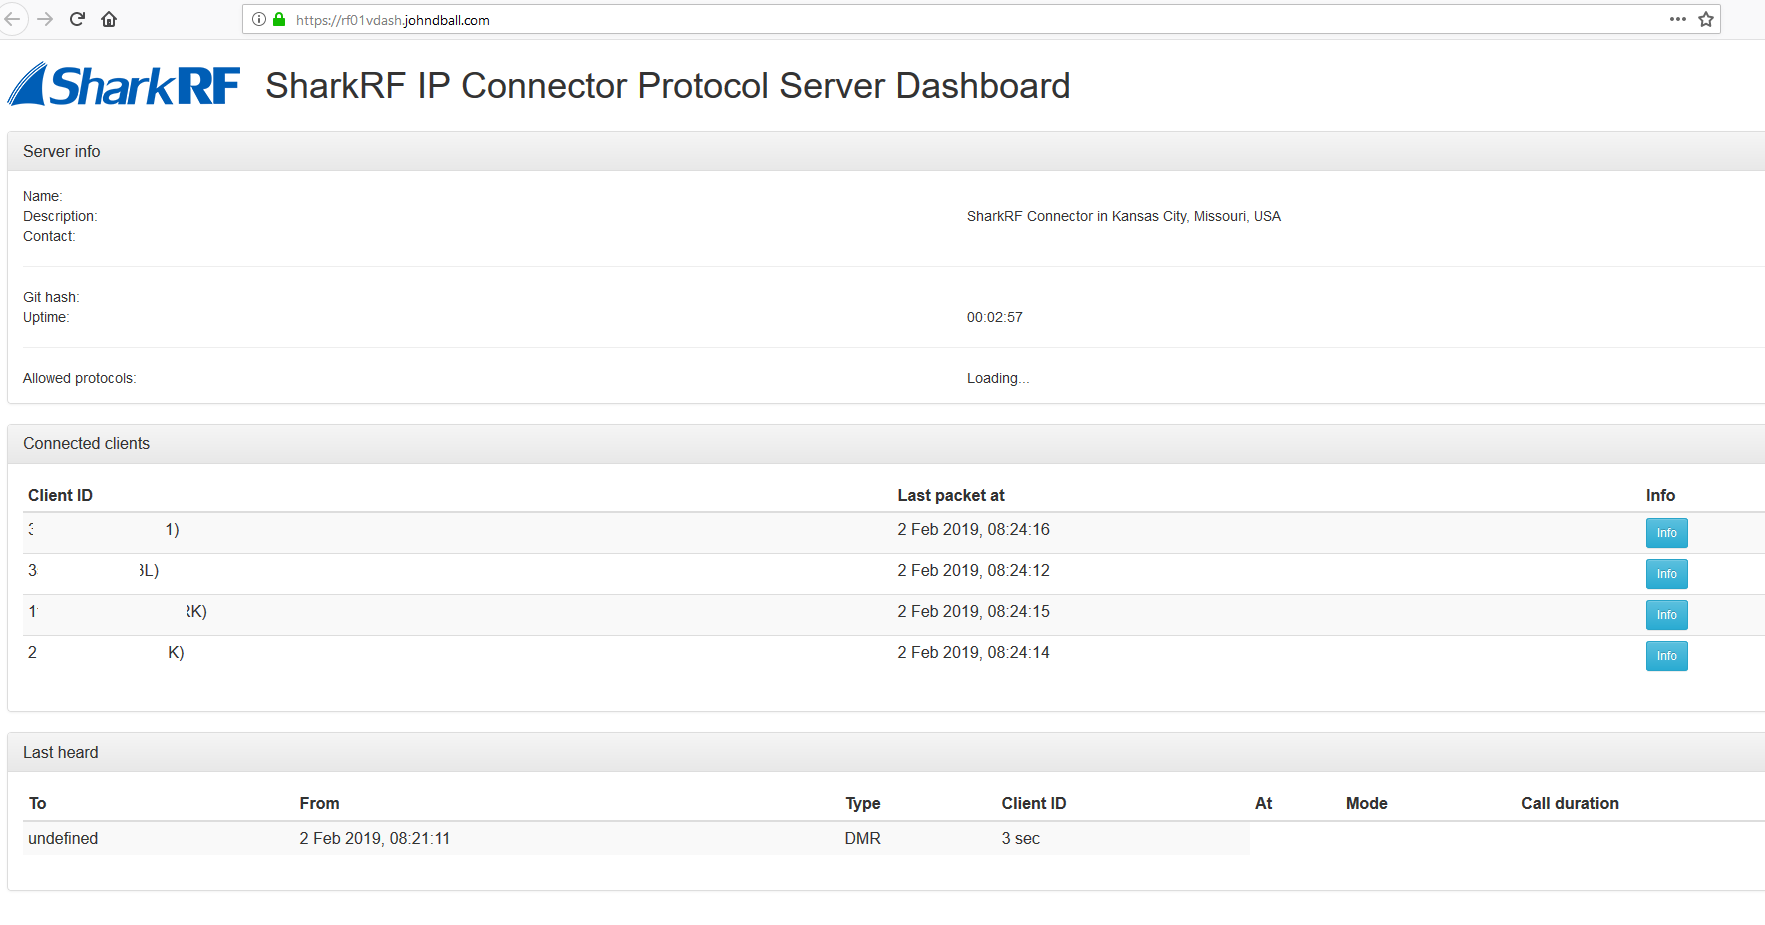Open Info for client last packet 08:24:12

tap(1666, 574)
